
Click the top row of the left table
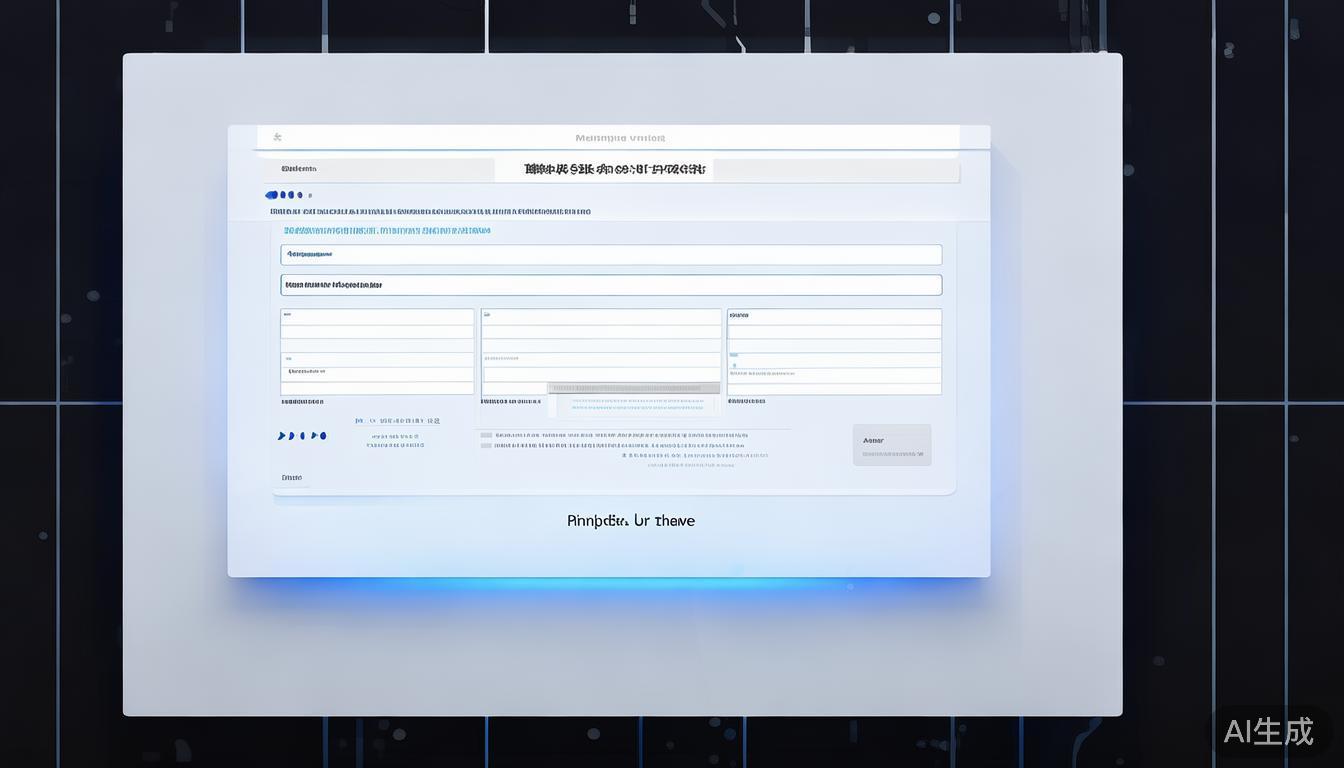click(377, 316)
